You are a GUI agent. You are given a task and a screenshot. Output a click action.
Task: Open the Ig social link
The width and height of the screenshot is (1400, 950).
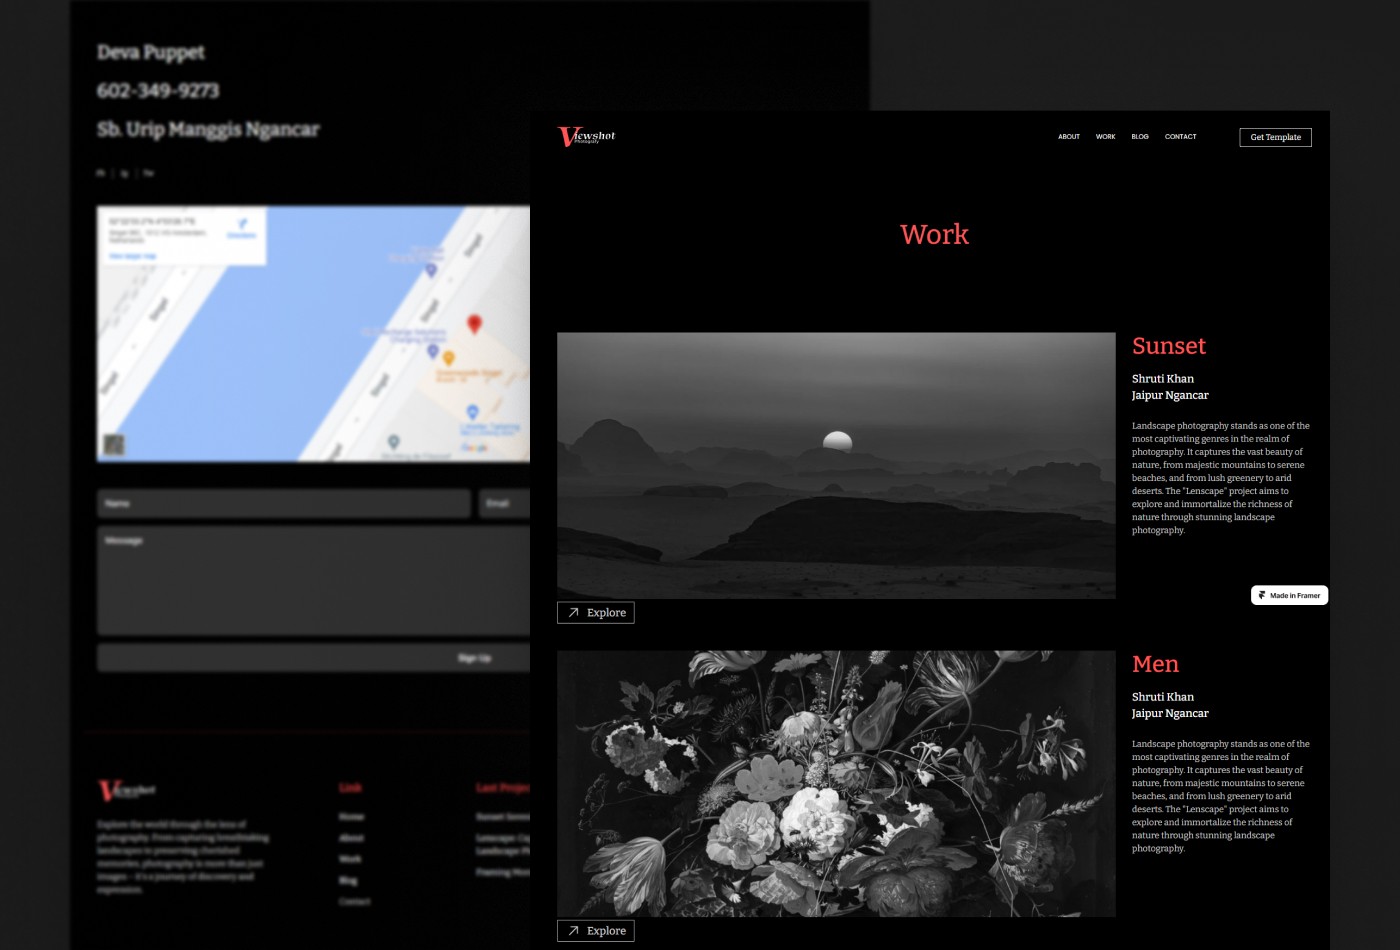pyautogui.click(x=123, y=173)
